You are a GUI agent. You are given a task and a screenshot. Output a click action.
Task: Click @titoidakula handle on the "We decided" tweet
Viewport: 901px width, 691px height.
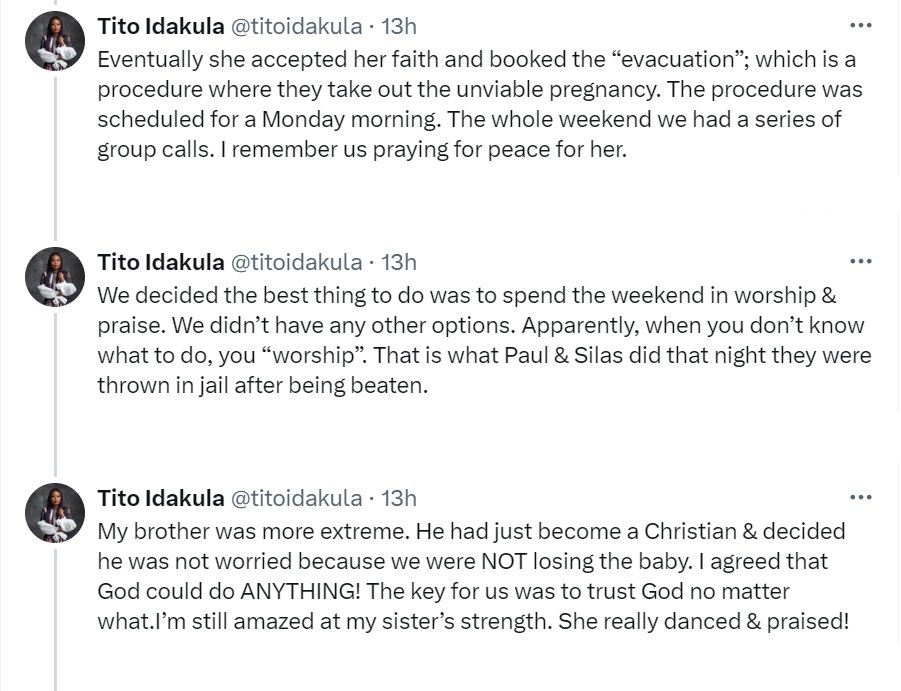tap(296, 262)
